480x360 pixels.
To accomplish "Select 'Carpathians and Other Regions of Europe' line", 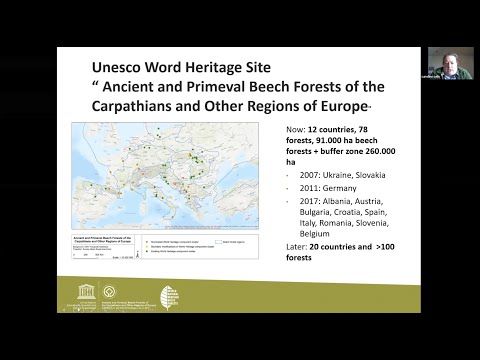I will [x=229, y=106].
